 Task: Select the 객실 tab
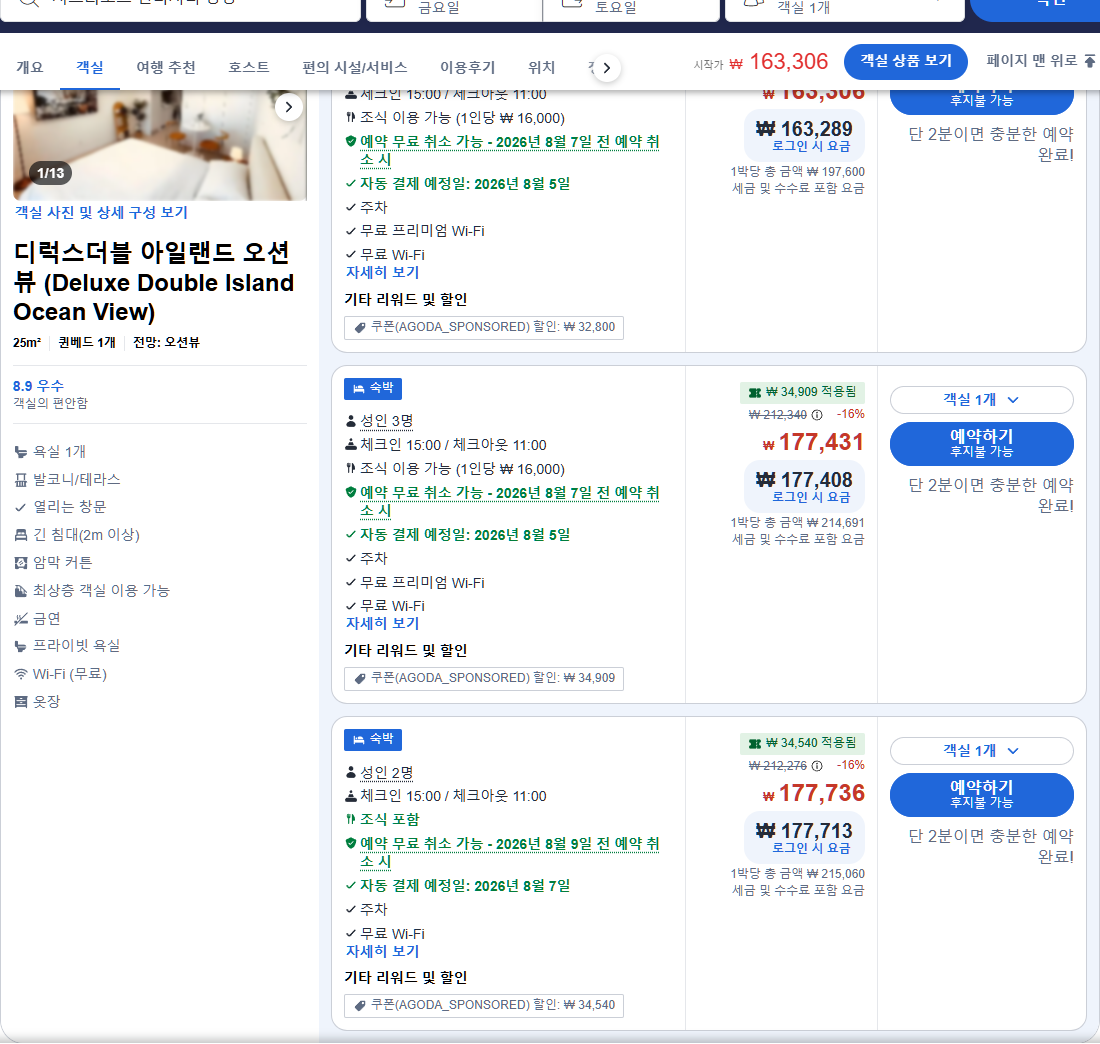click(90, 67)
